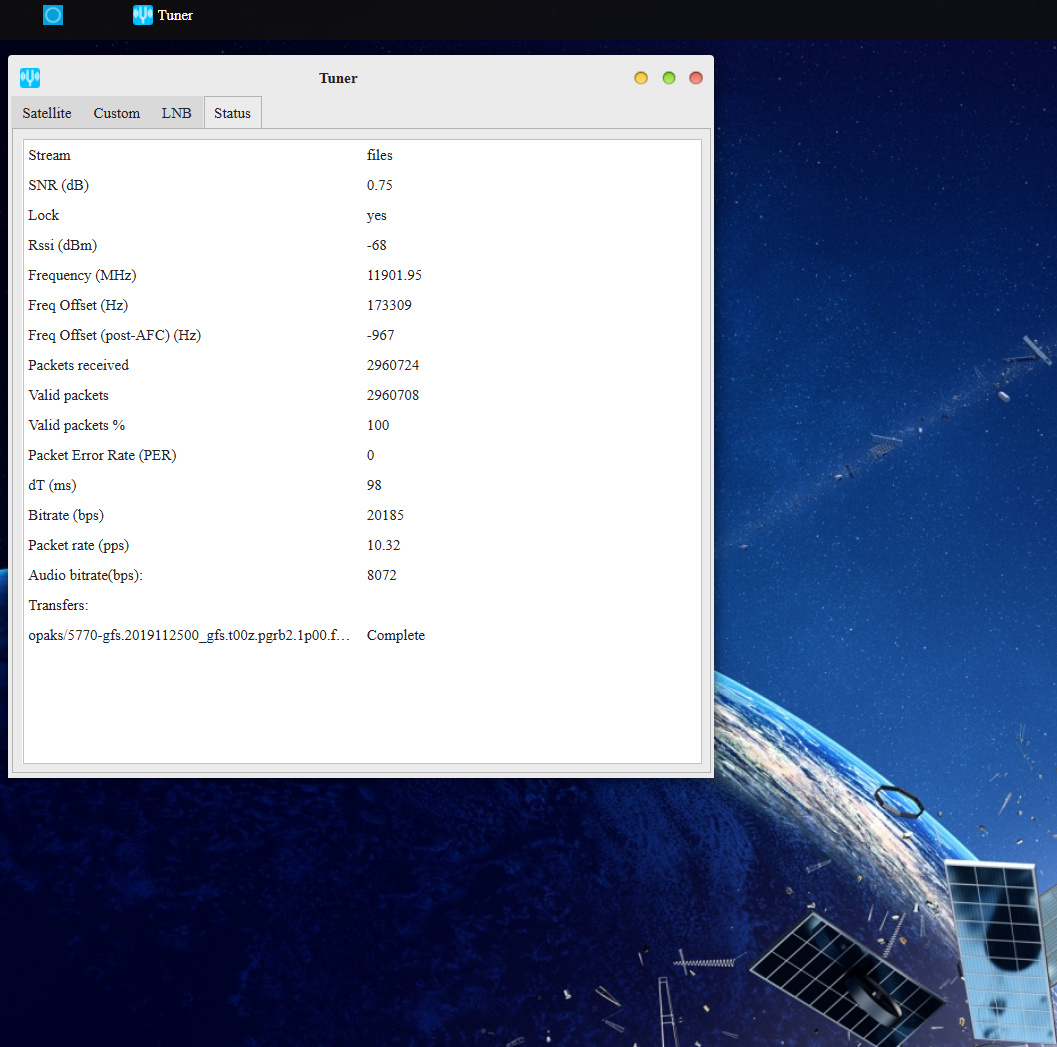
Task: Select the LNB tab
Action: click(x=176, y=113)
